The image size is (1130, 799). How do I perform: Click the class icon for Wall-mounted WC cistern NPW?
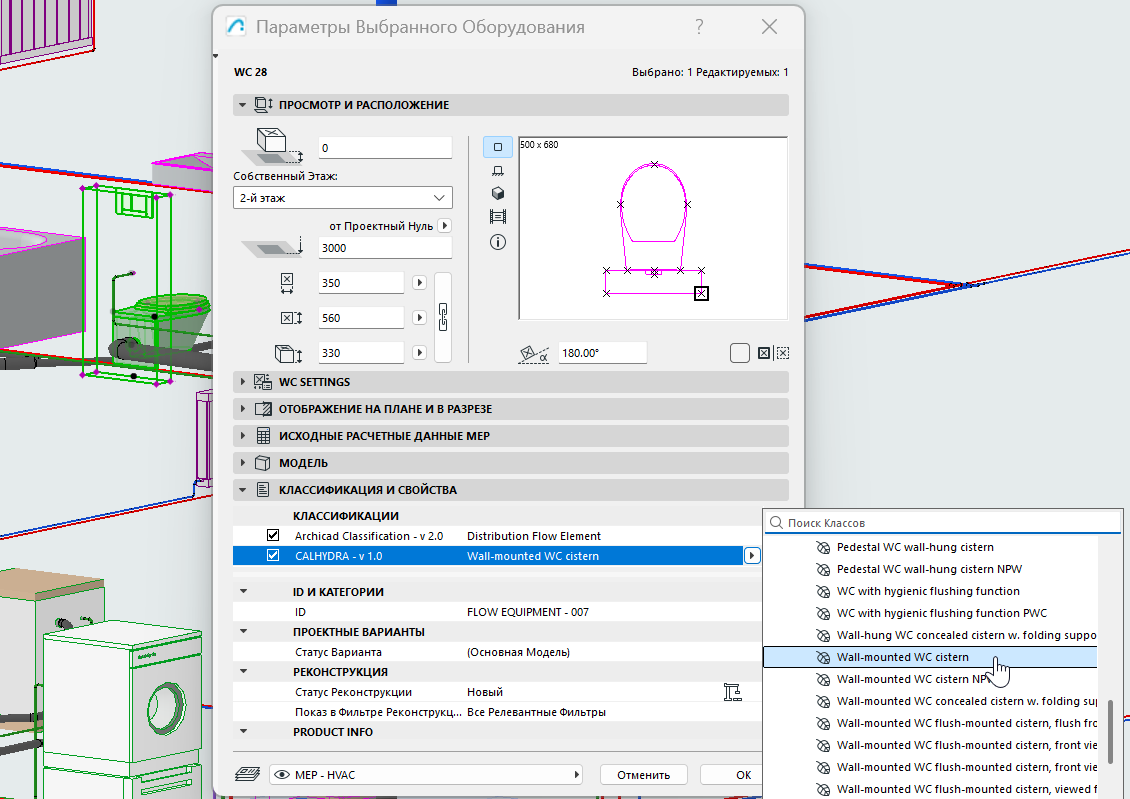coord(822,679)
